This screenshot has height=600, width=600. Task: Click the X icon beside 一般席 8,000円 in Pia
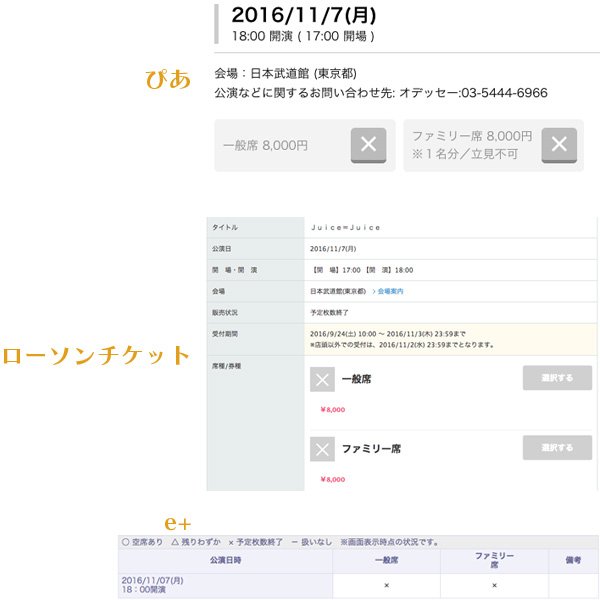pos(368,145)
